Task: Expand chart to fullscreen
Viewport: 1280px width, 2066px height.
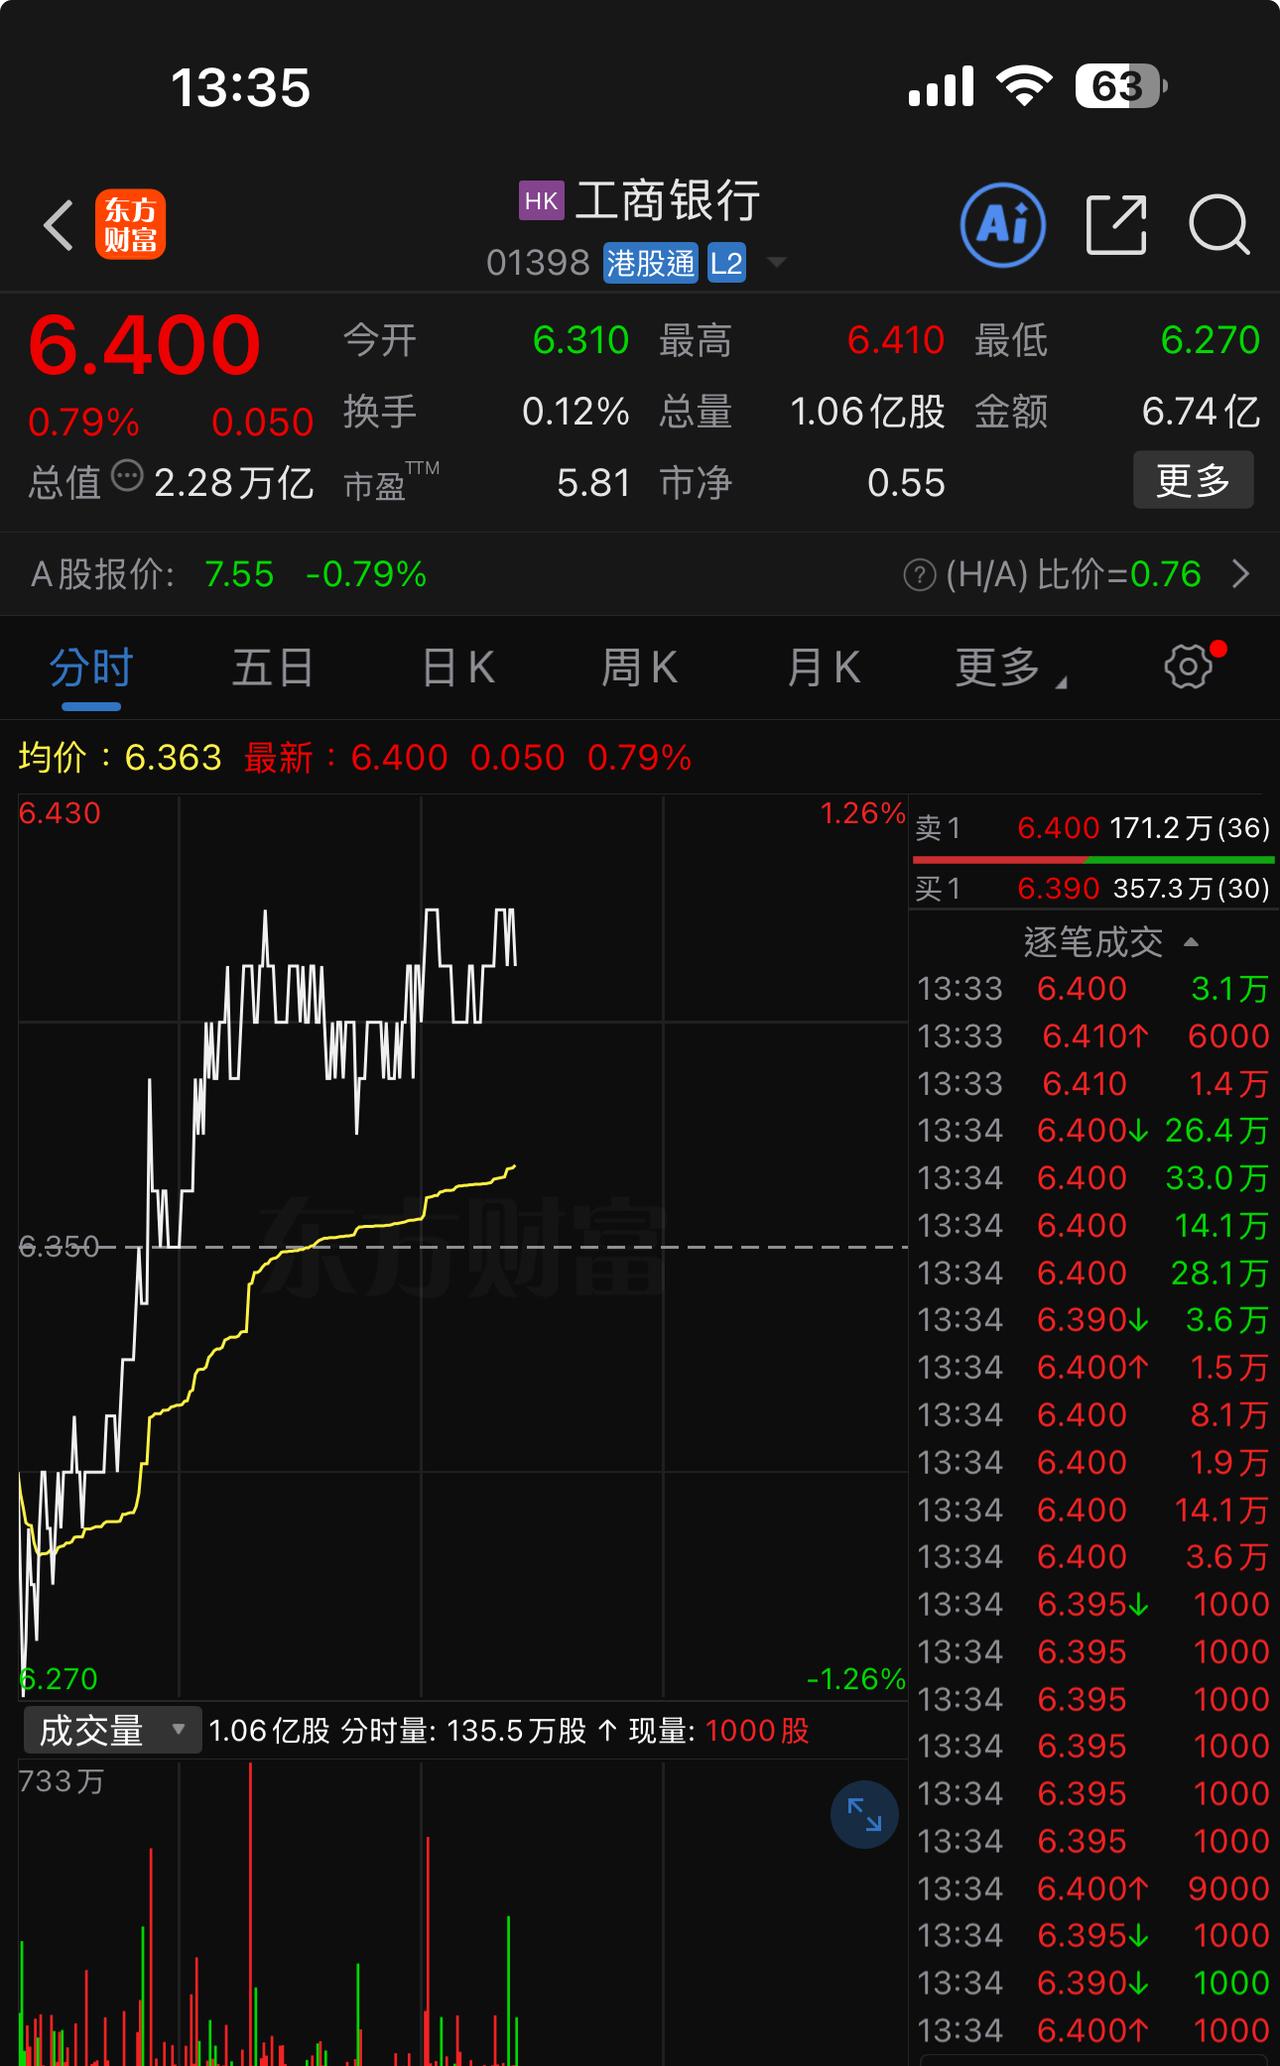Action: 865,1814
